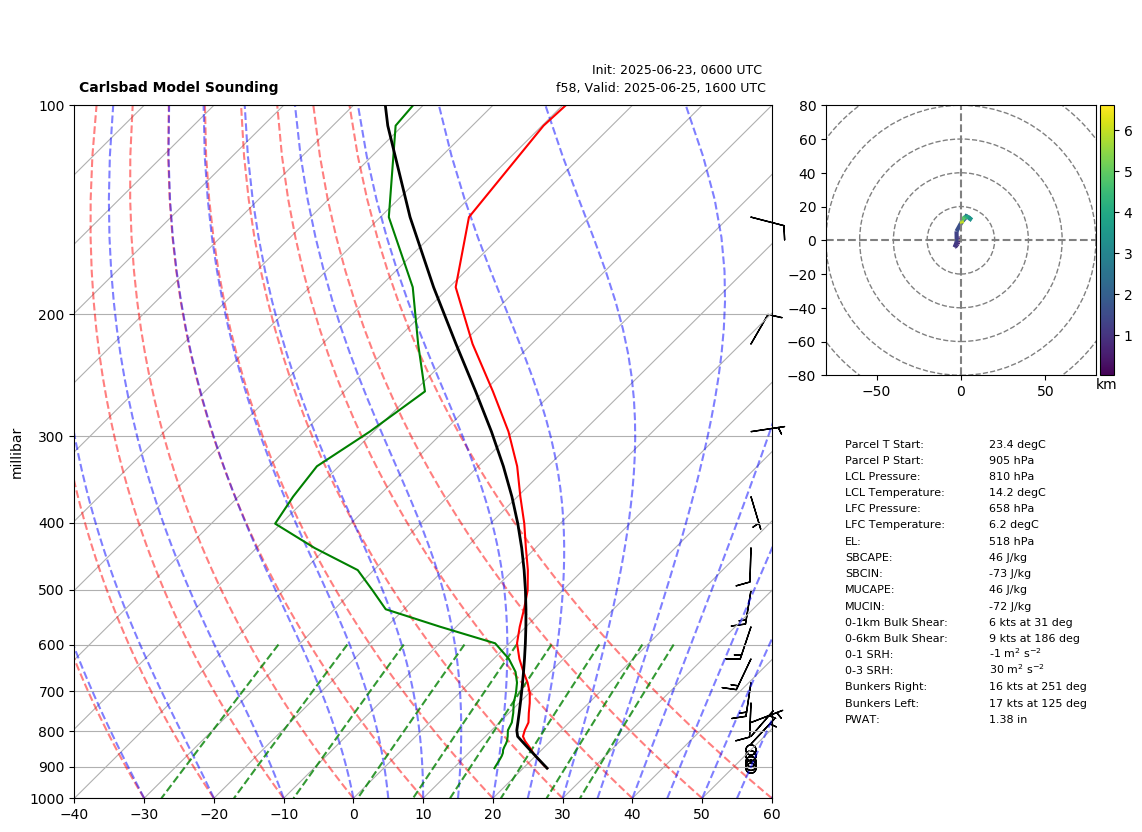The height and width of the screenshot is (832, 1142).
Task: Click the "f58, Valid: 2025-06-25, 1600 UTC" line
Action: (x=661, y=88)
